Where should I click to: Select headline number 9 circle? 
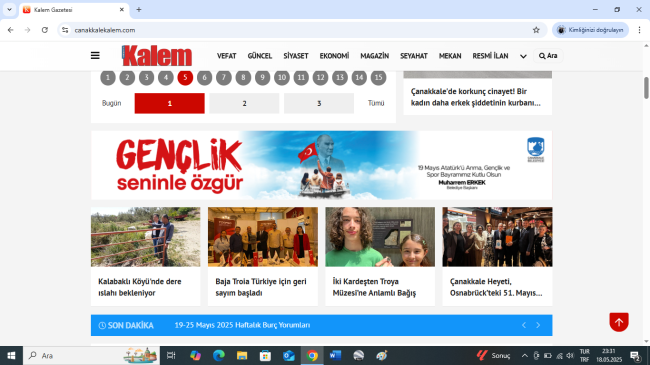262,78
